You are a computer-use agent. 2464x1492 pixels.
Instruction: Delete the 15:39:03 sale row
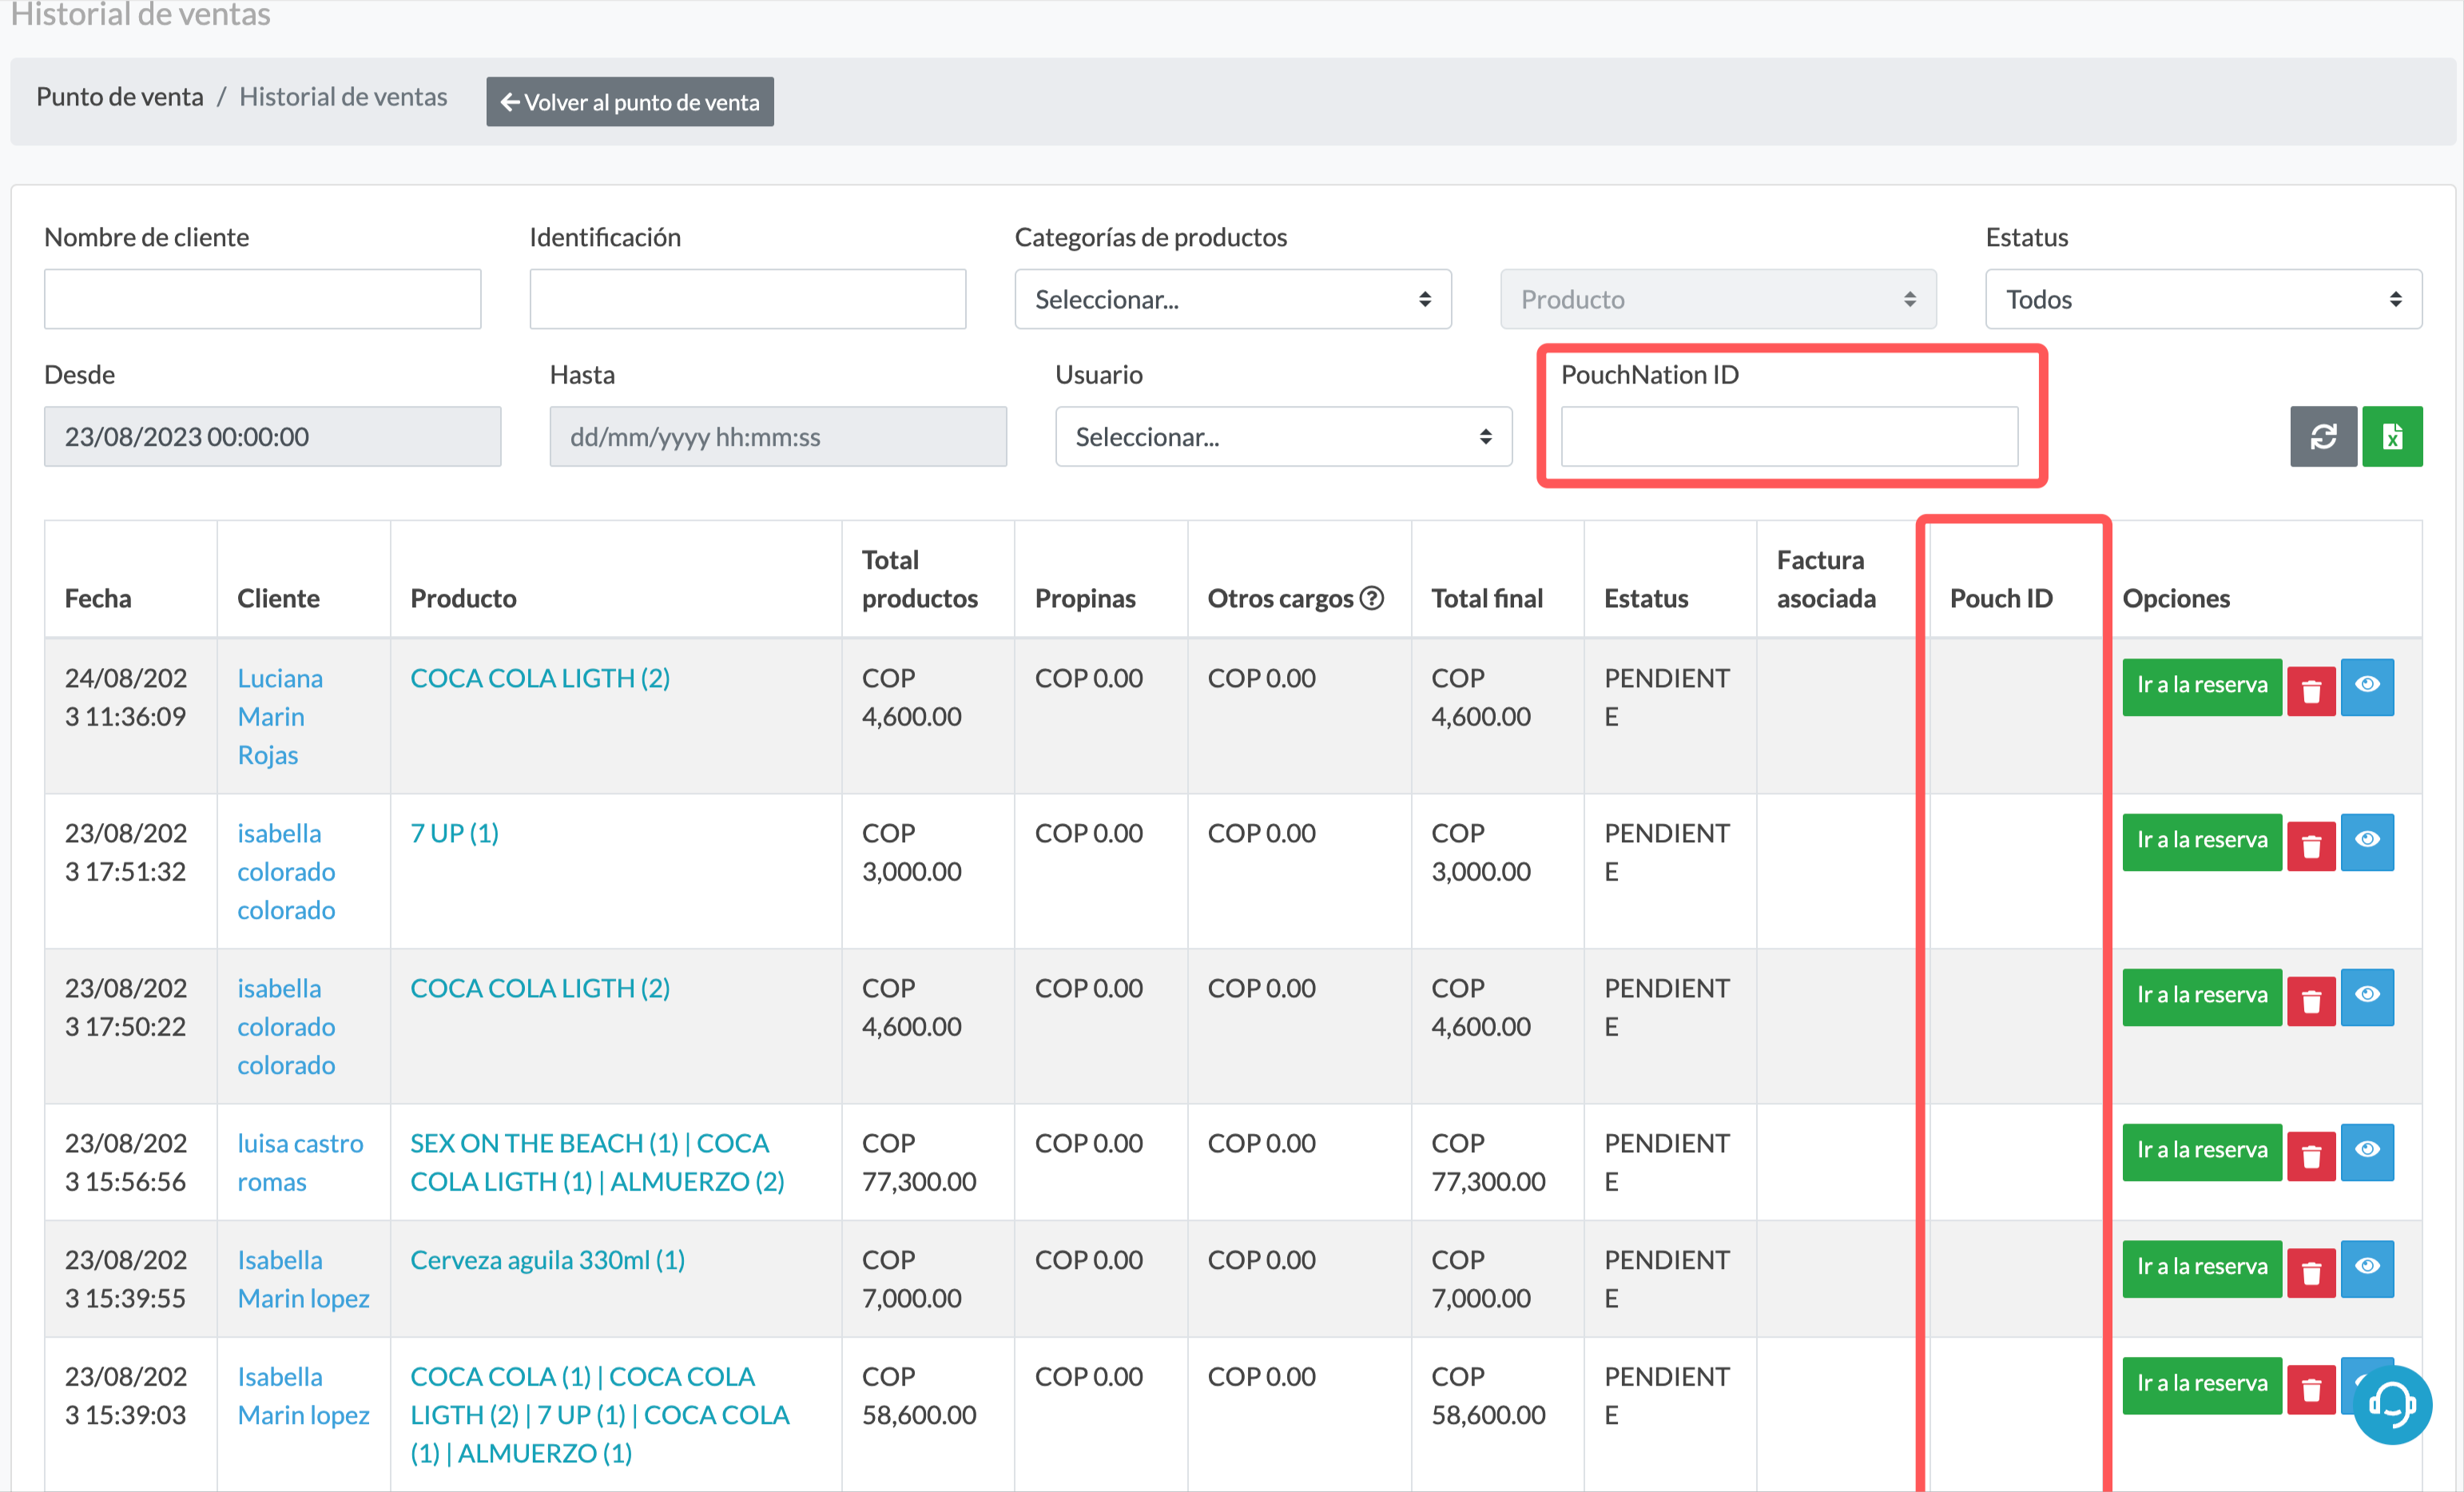[x=2311, y=1390]
